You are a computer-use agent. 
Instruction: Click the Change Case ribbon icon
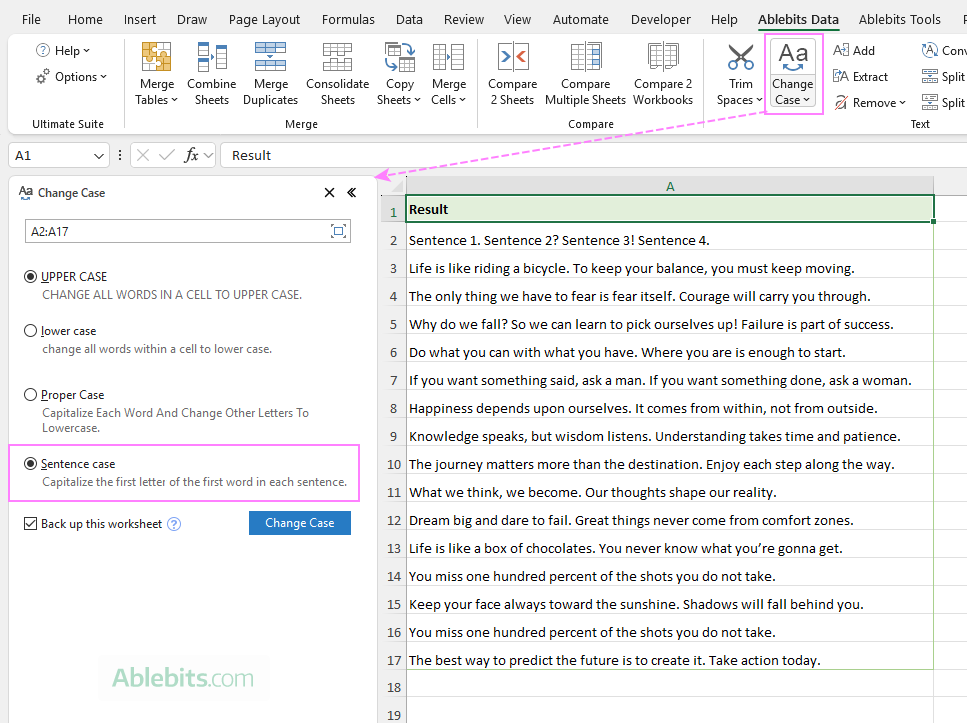click(x=792, y=57)
